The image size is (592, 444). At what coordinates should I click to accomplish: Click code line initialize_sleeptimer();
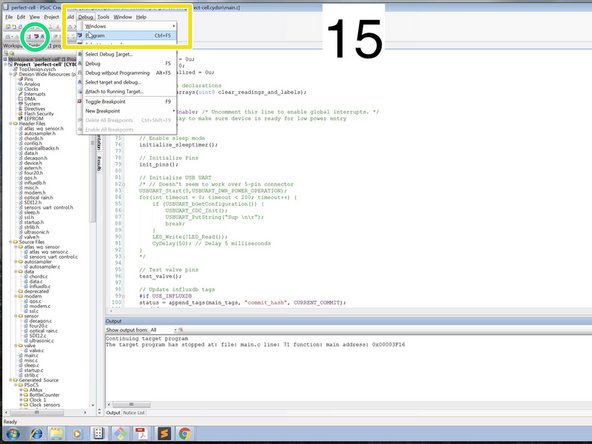click(x=178, y=145)
